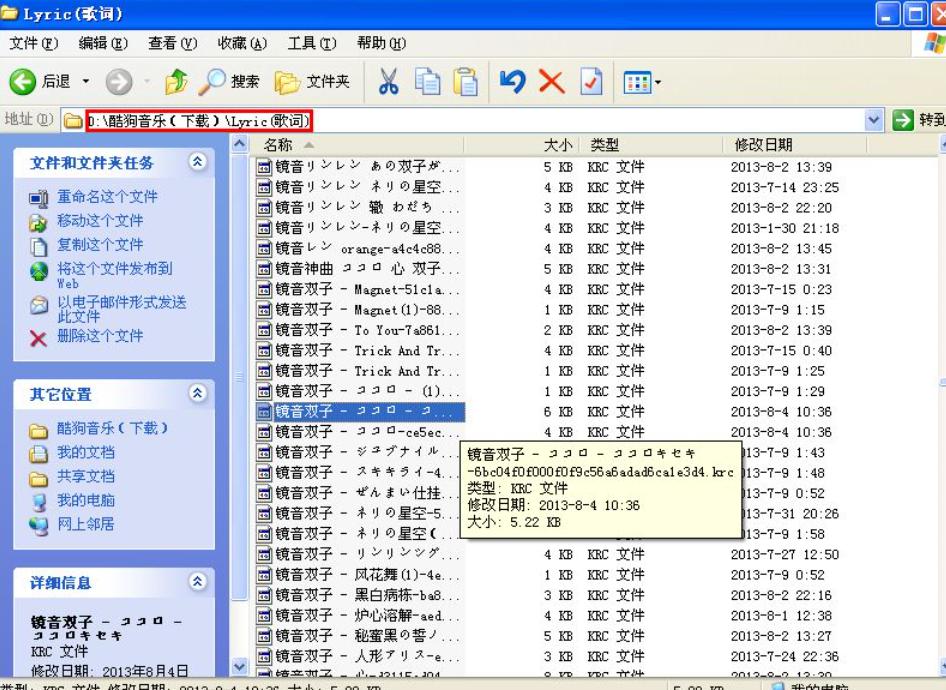This screenshot has height=690, width=946.
Task: Click the 重命名这个文件 link
Action: [107, 197]
